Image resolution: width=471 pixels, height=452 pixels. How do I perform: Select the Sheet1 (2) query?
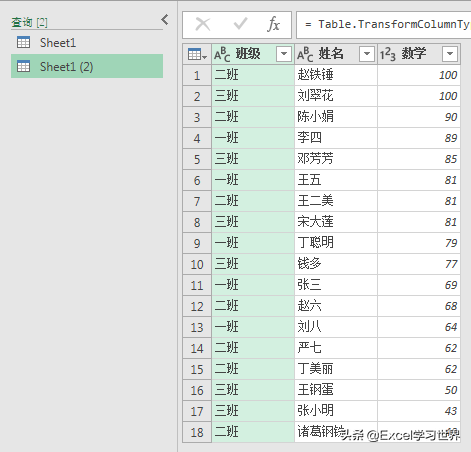click(87, 66)
